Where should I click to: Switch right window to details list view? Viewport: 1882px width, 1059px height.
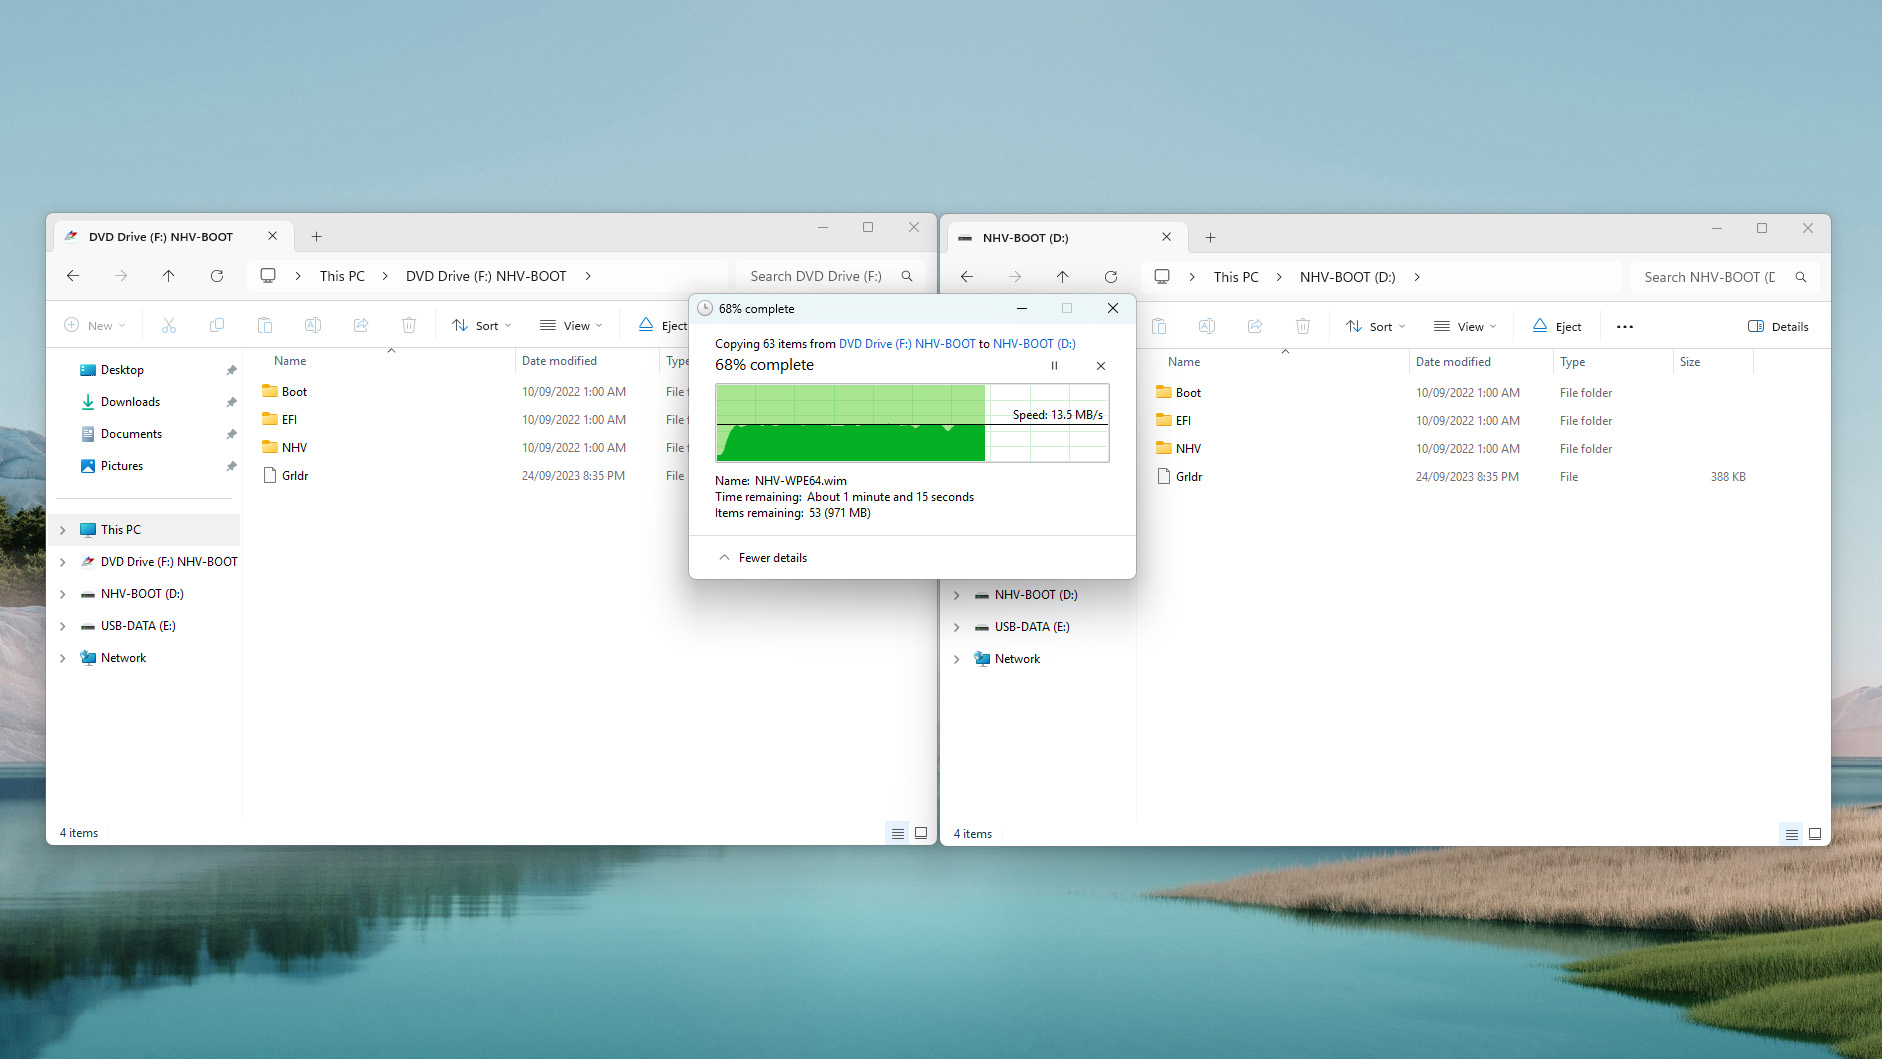1791,834
